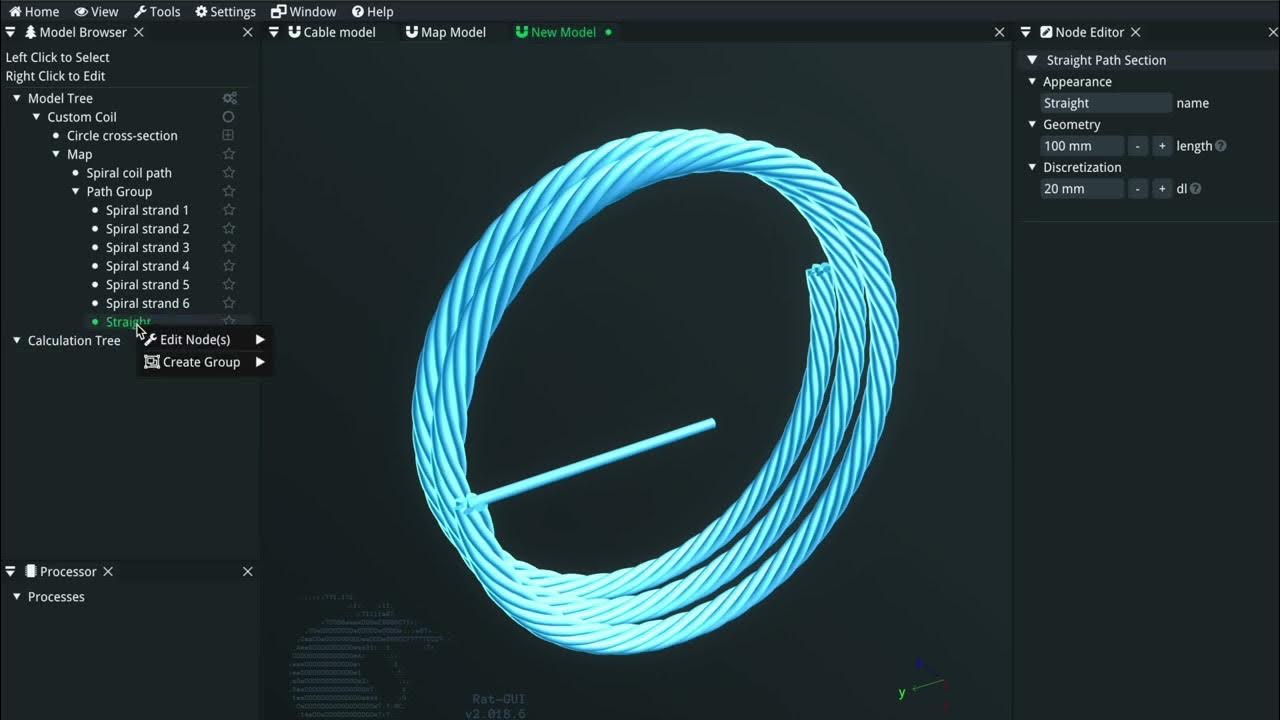Open viewport panel dropdown triangle
This screenshot has height=720, width=1280.
click(x=274, y=32)
